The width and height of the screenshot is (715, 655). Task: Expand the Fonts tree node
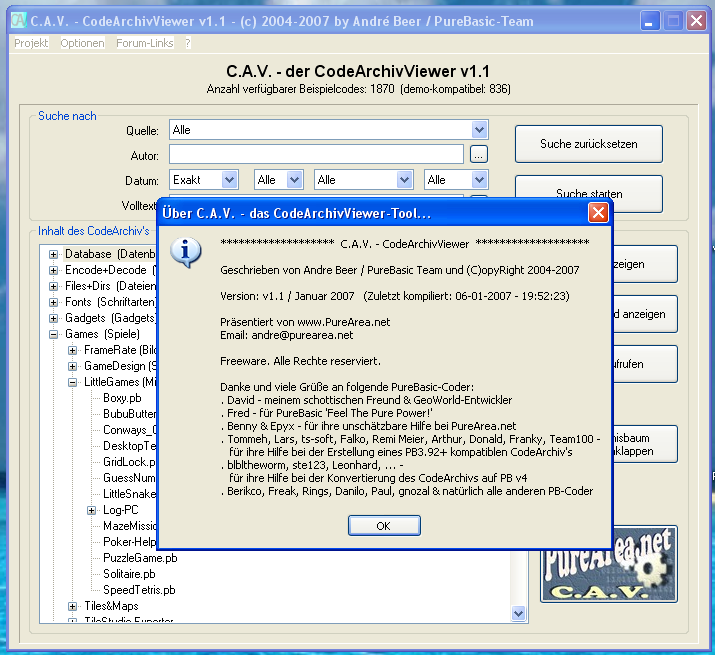[x=53, y=302]
